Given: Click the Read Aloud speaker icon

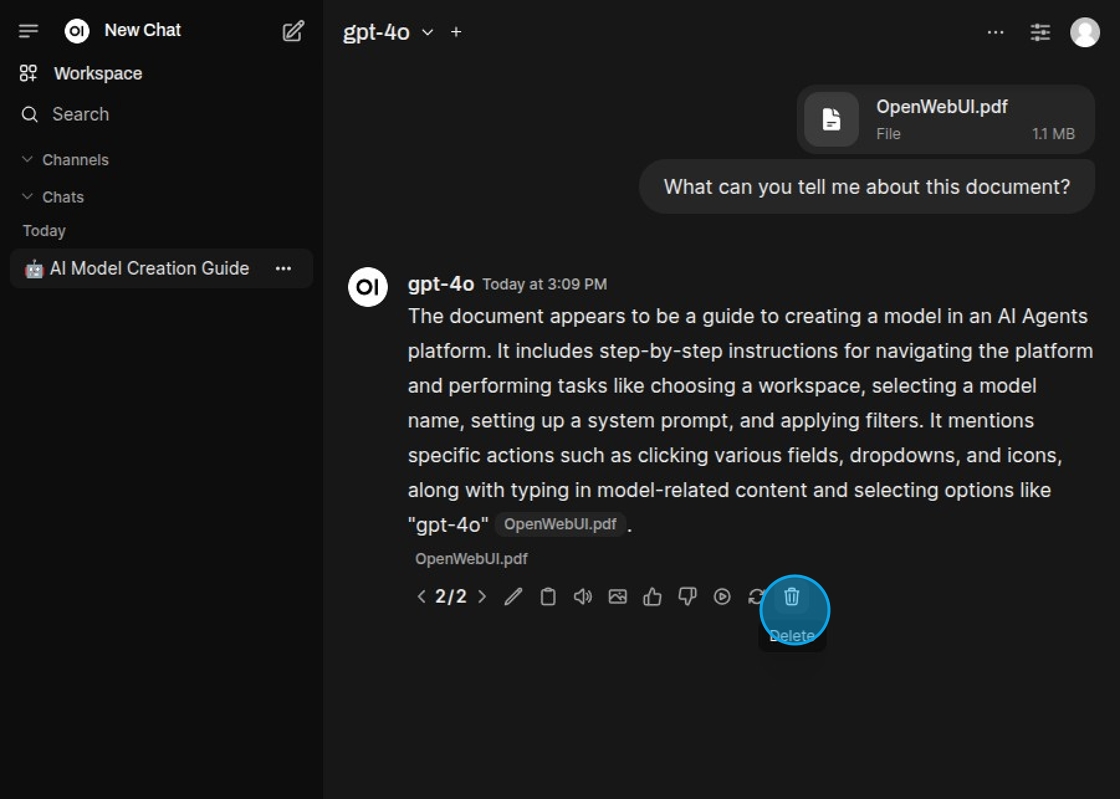Looking at the screenshot, I should (583, 597).
